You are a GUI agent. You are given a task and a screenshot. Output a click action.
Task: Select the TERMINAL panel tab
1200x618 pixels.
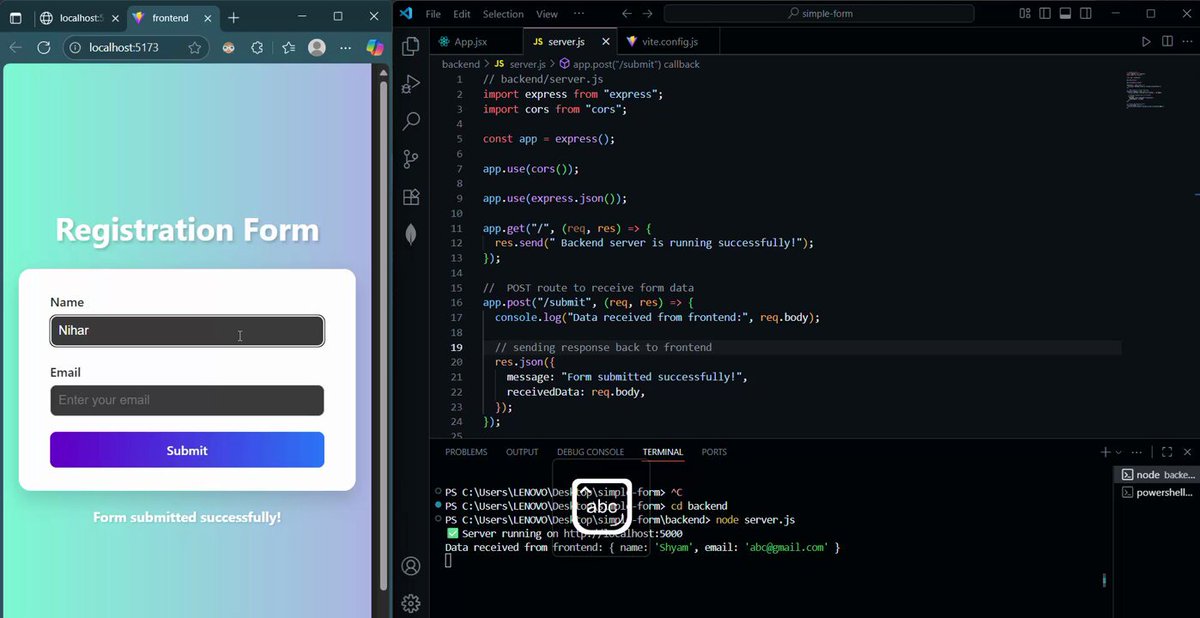(663, 452)
